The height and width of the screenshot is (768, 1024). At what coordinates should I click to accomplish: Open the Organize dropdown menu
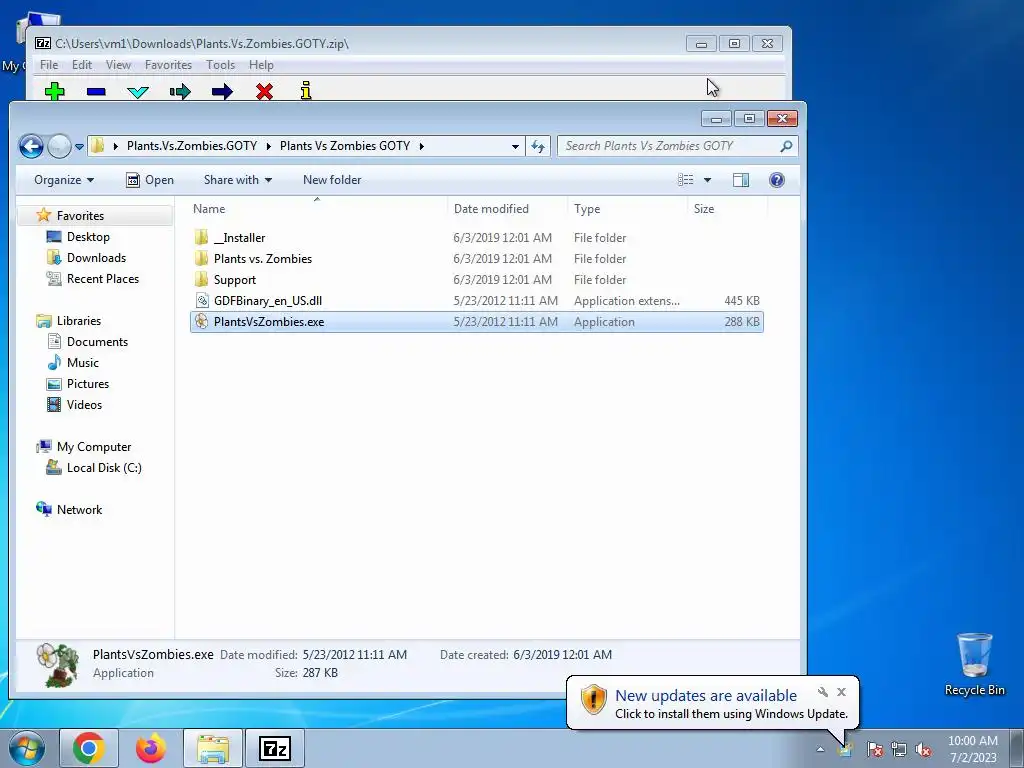(64, 180)
